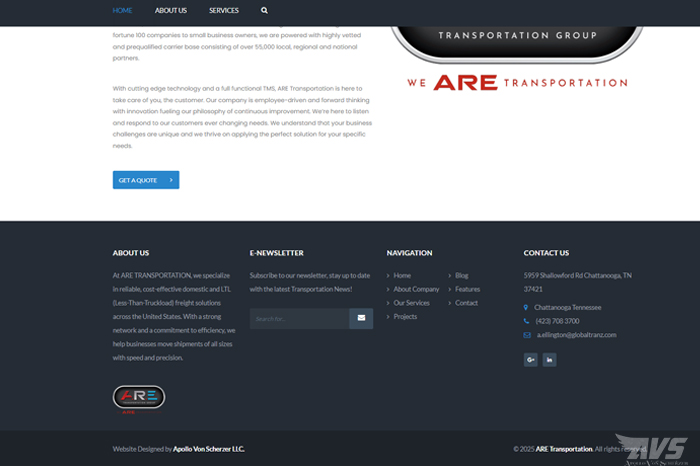Image resolution: width=700 pixels, height=466 pixels.
Task: Click the newsletter Search for... input field
Action: click(x=300, y=319)
